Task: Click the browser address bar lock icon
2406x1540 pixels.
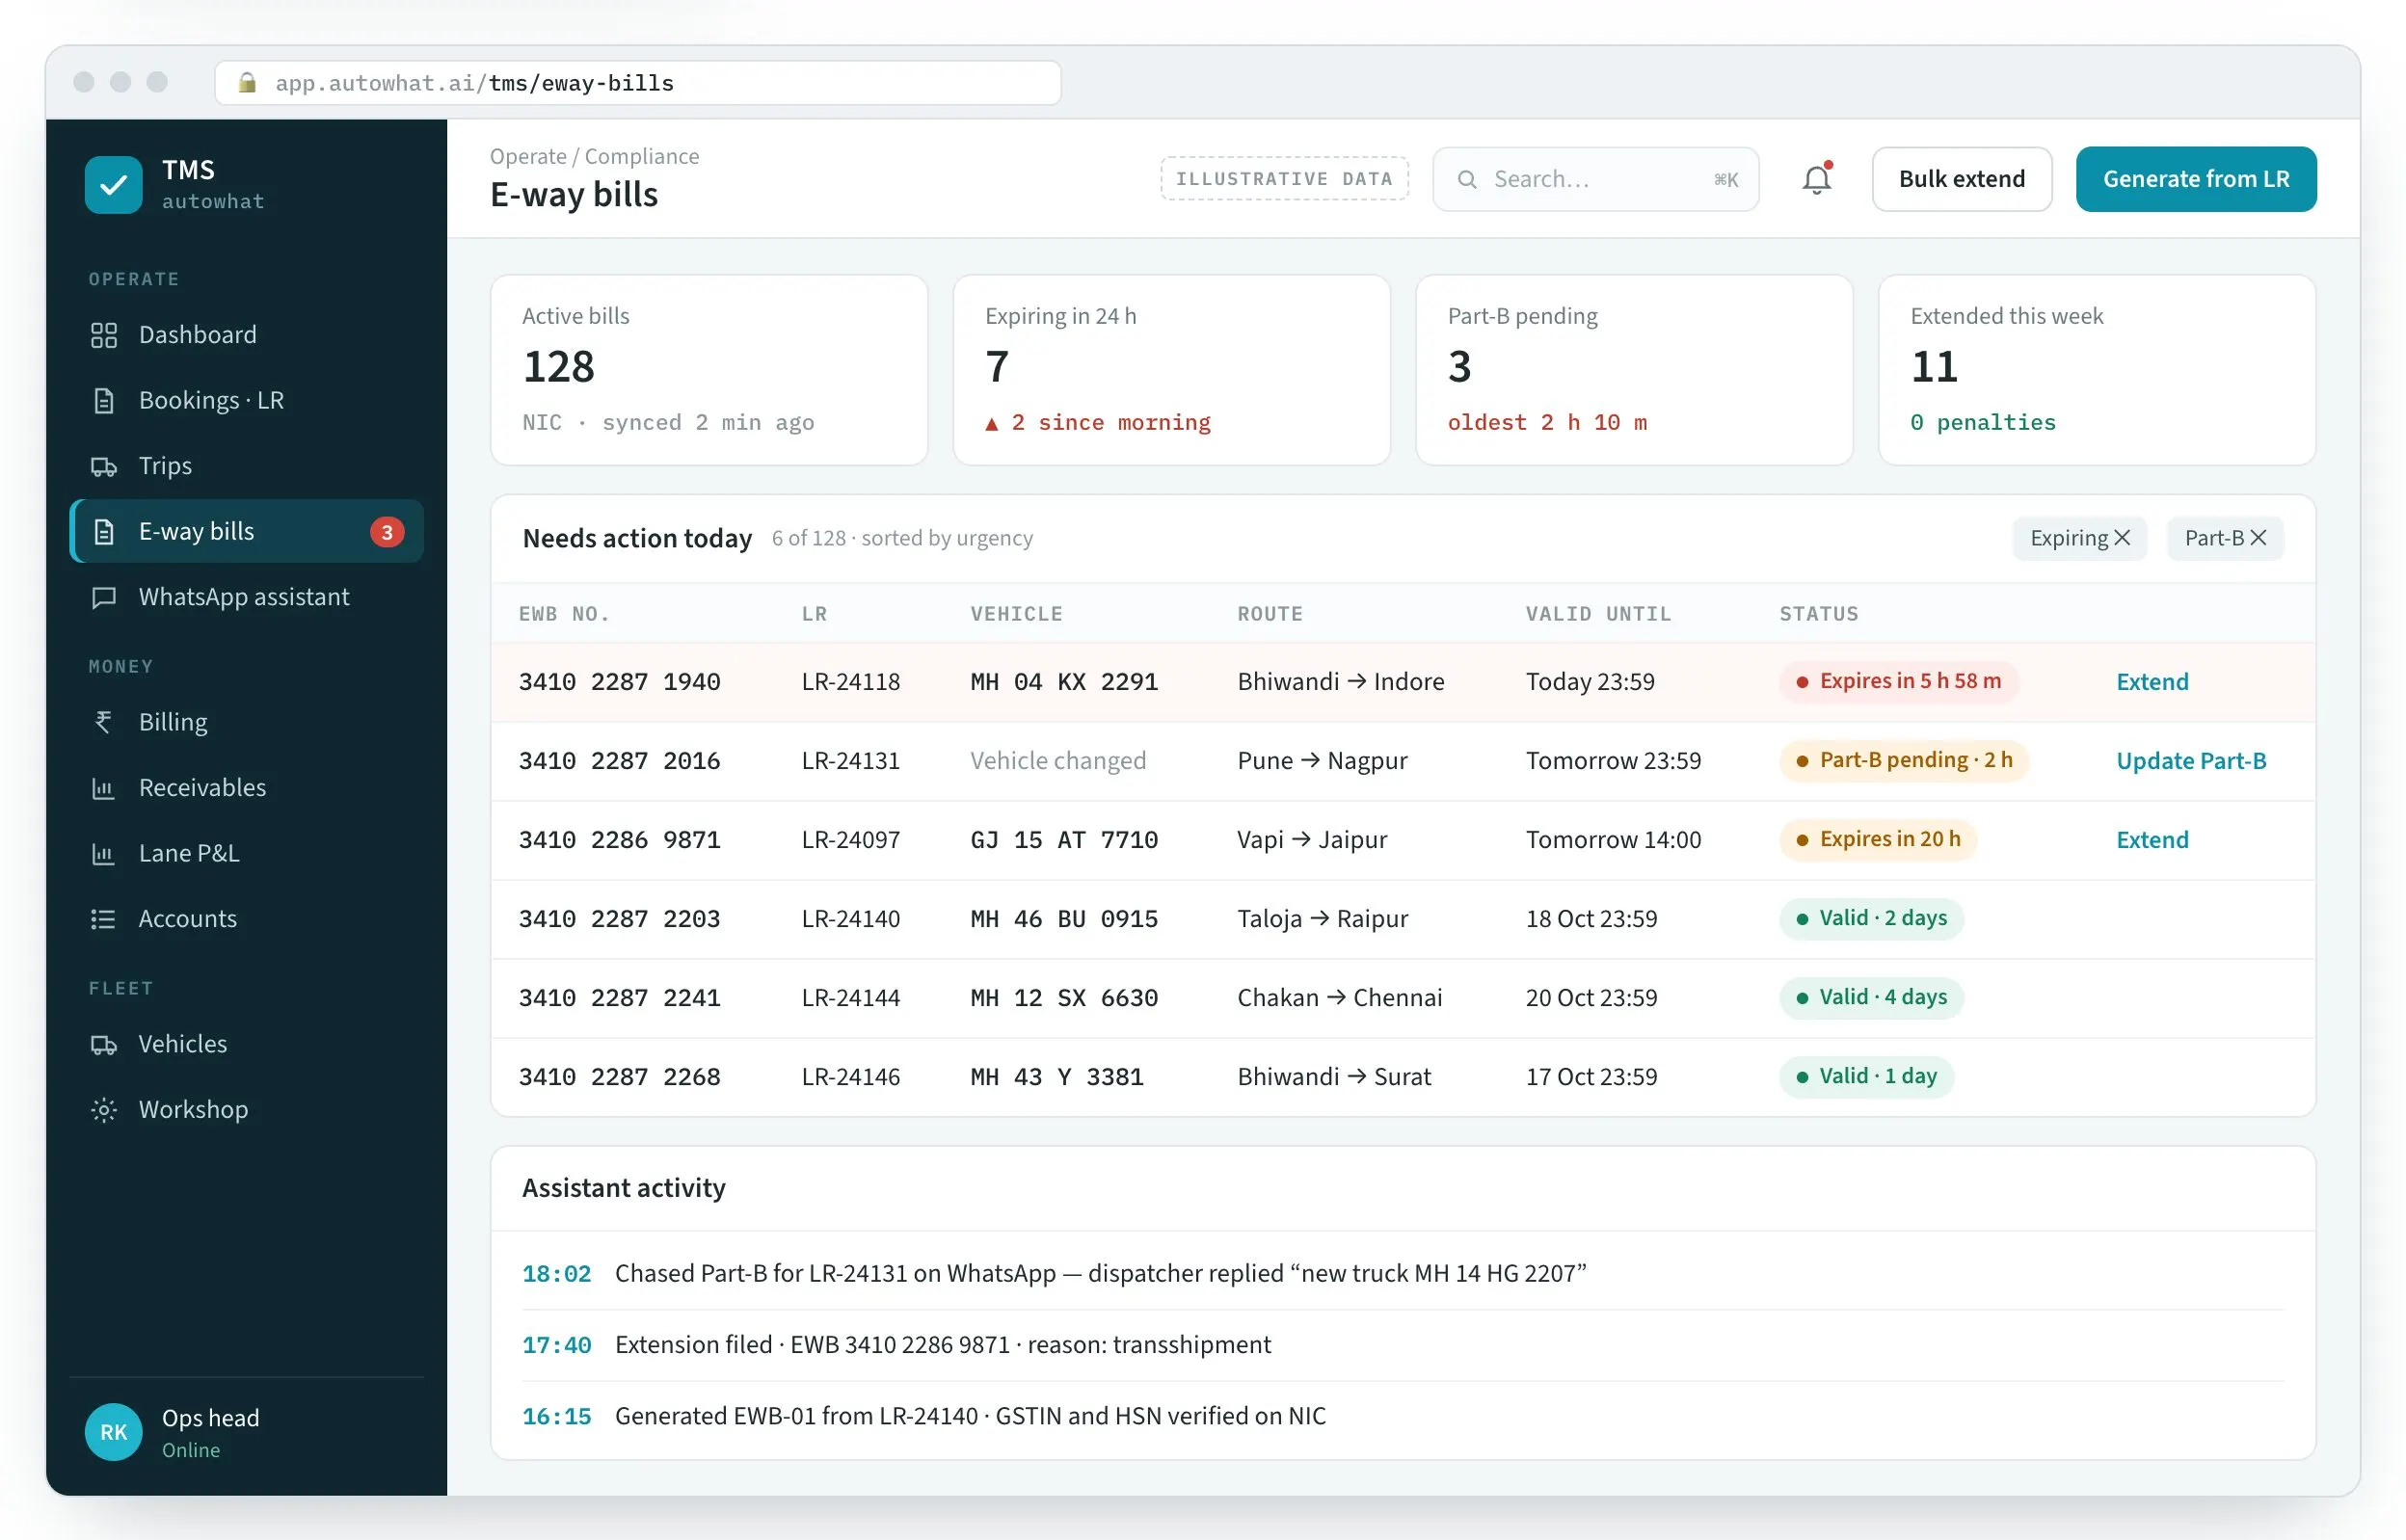Action: [247, 83]
